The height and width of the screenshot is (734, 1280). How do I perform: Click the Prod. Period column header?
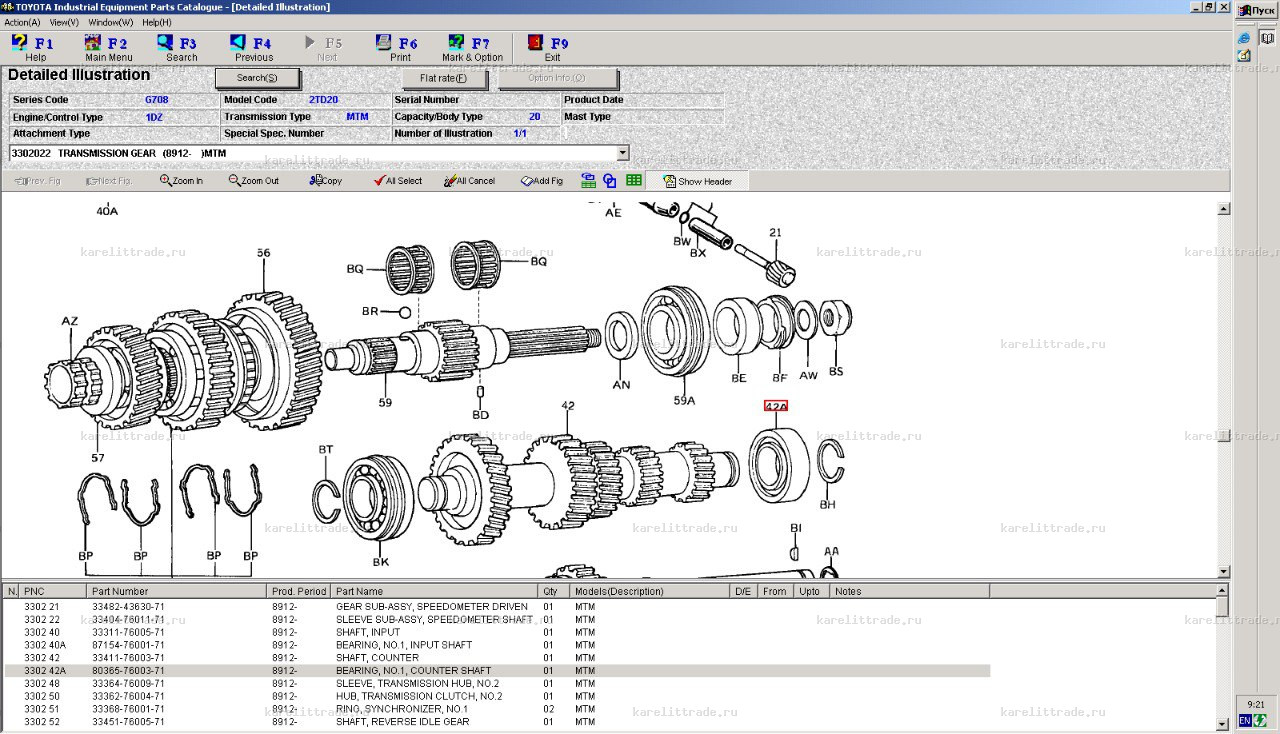[x=299, y=591]
